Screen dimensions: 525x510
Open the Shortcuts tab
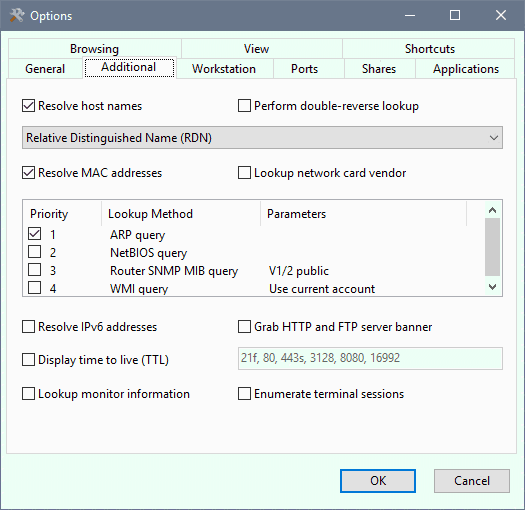click(430, 49)
